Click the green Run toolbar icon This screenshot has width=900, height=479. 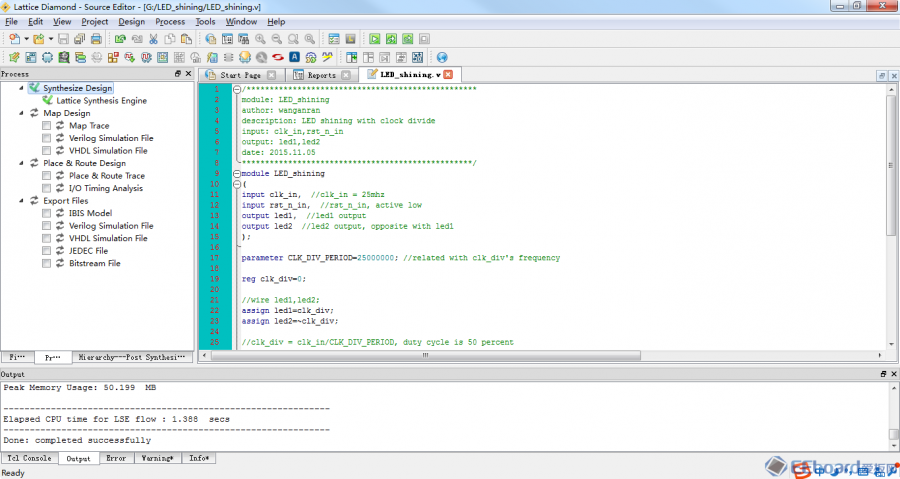[375, 39]
